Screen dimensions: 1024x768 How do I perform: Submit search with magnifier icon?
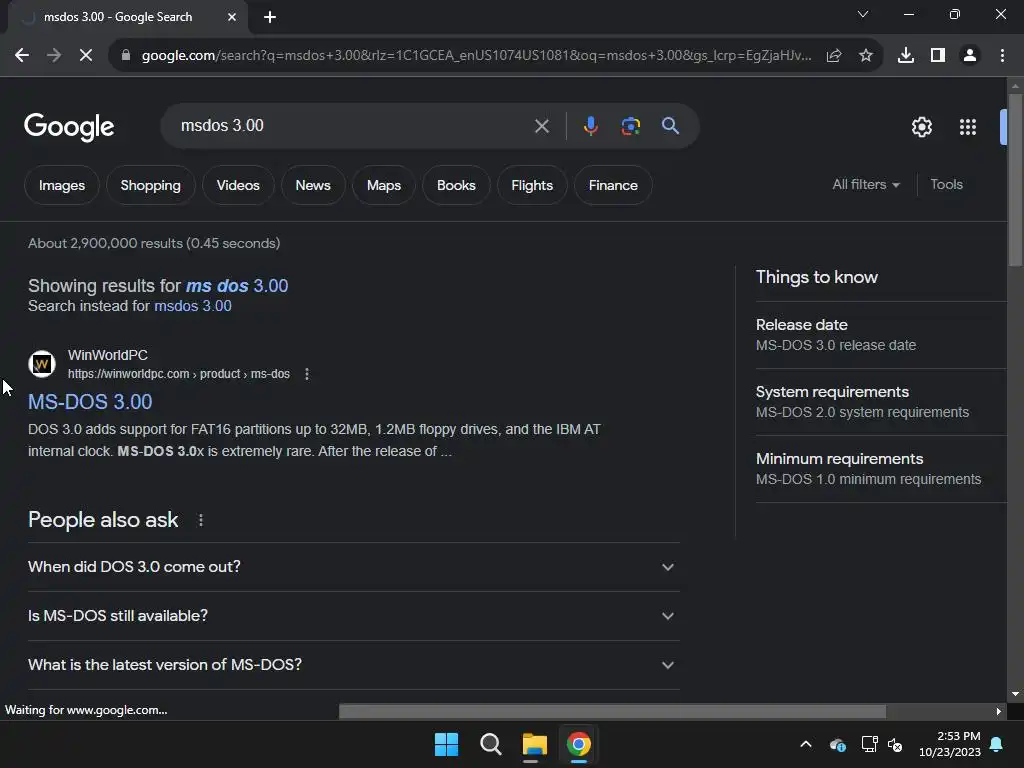tap(670, 126)
